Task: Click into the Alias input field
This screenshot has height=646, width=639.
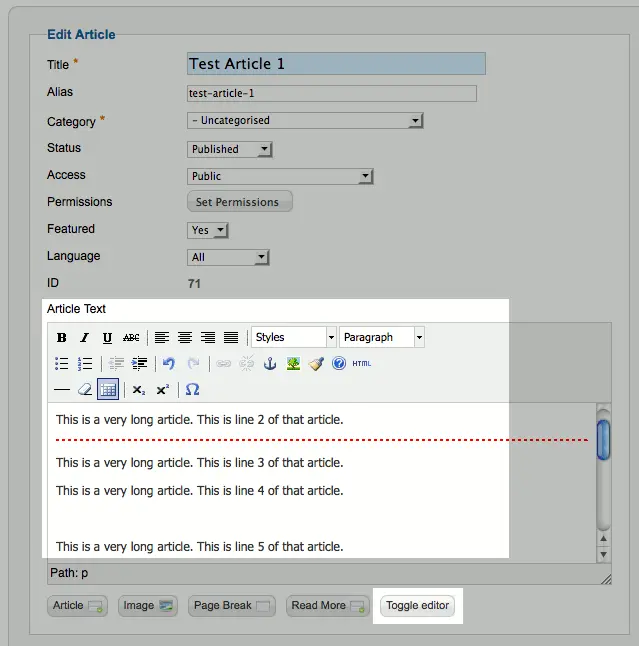Action: [331, 93]
